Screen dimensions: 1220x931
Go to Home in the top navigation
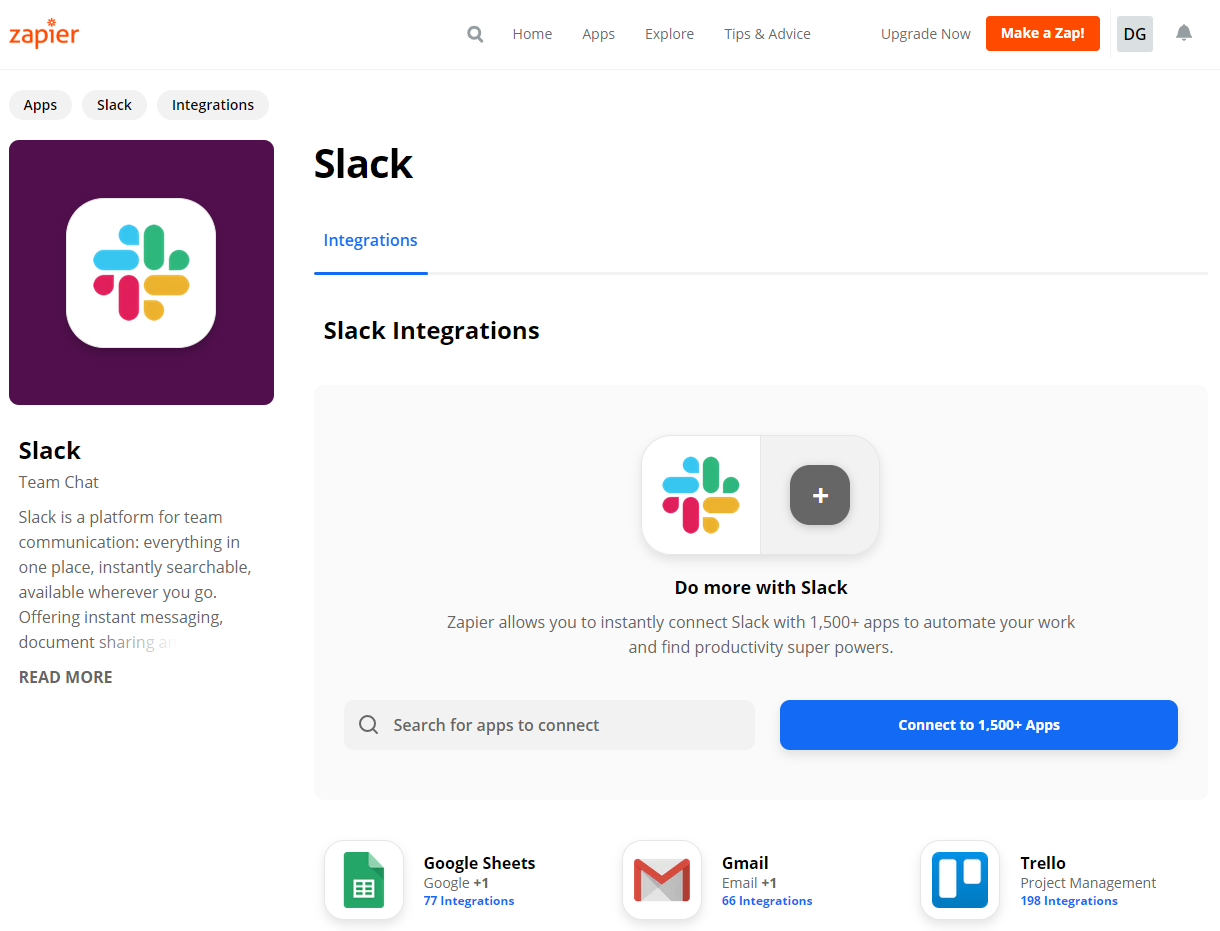[x=532, y=34]
